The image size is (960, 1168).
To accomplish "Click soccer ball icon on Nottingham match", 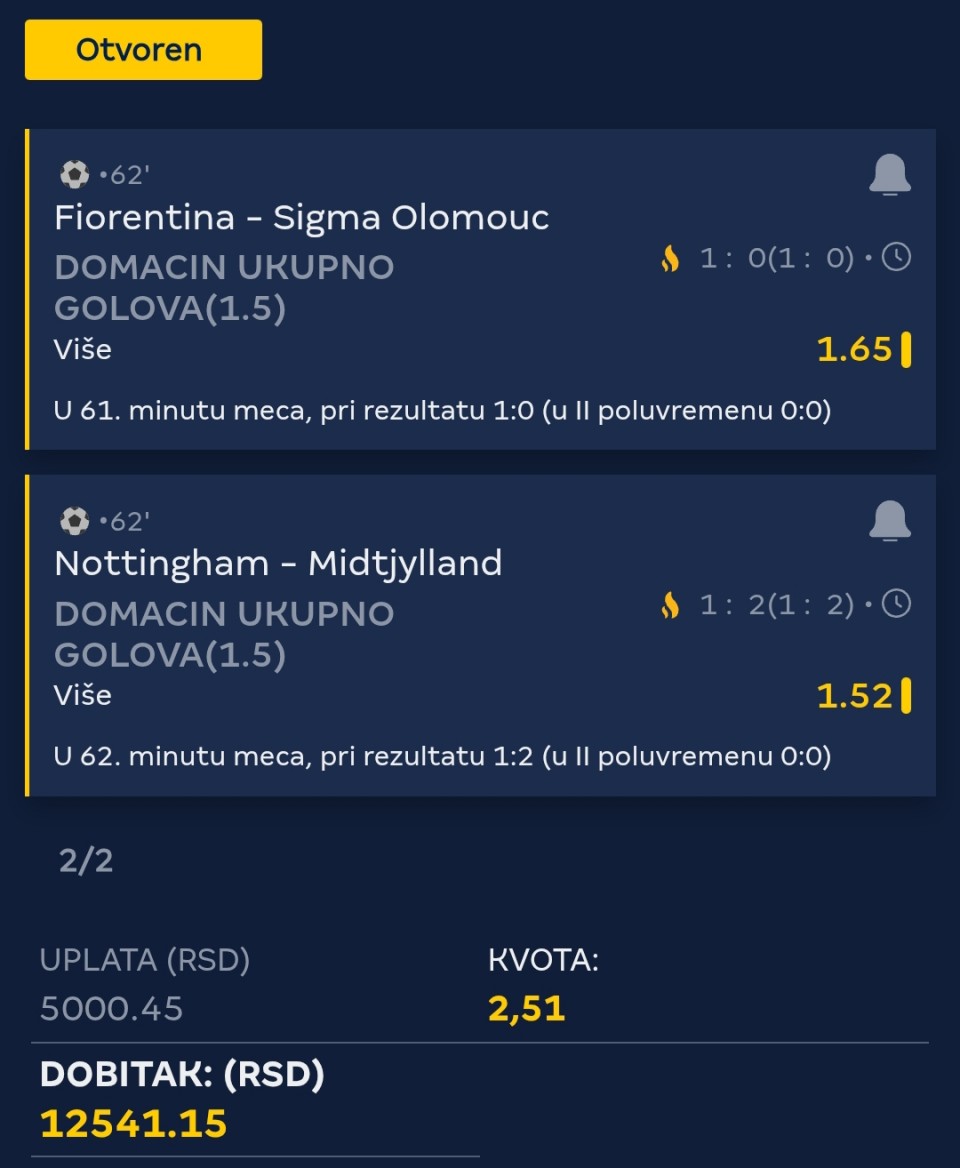I will click(x=74, y=521).
